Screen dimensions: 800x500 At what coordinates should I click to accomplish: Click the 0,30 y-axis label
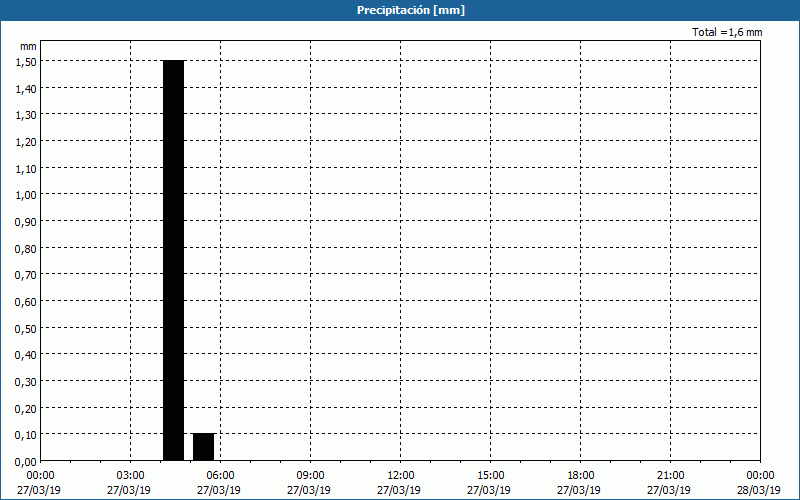click(26, 381)
